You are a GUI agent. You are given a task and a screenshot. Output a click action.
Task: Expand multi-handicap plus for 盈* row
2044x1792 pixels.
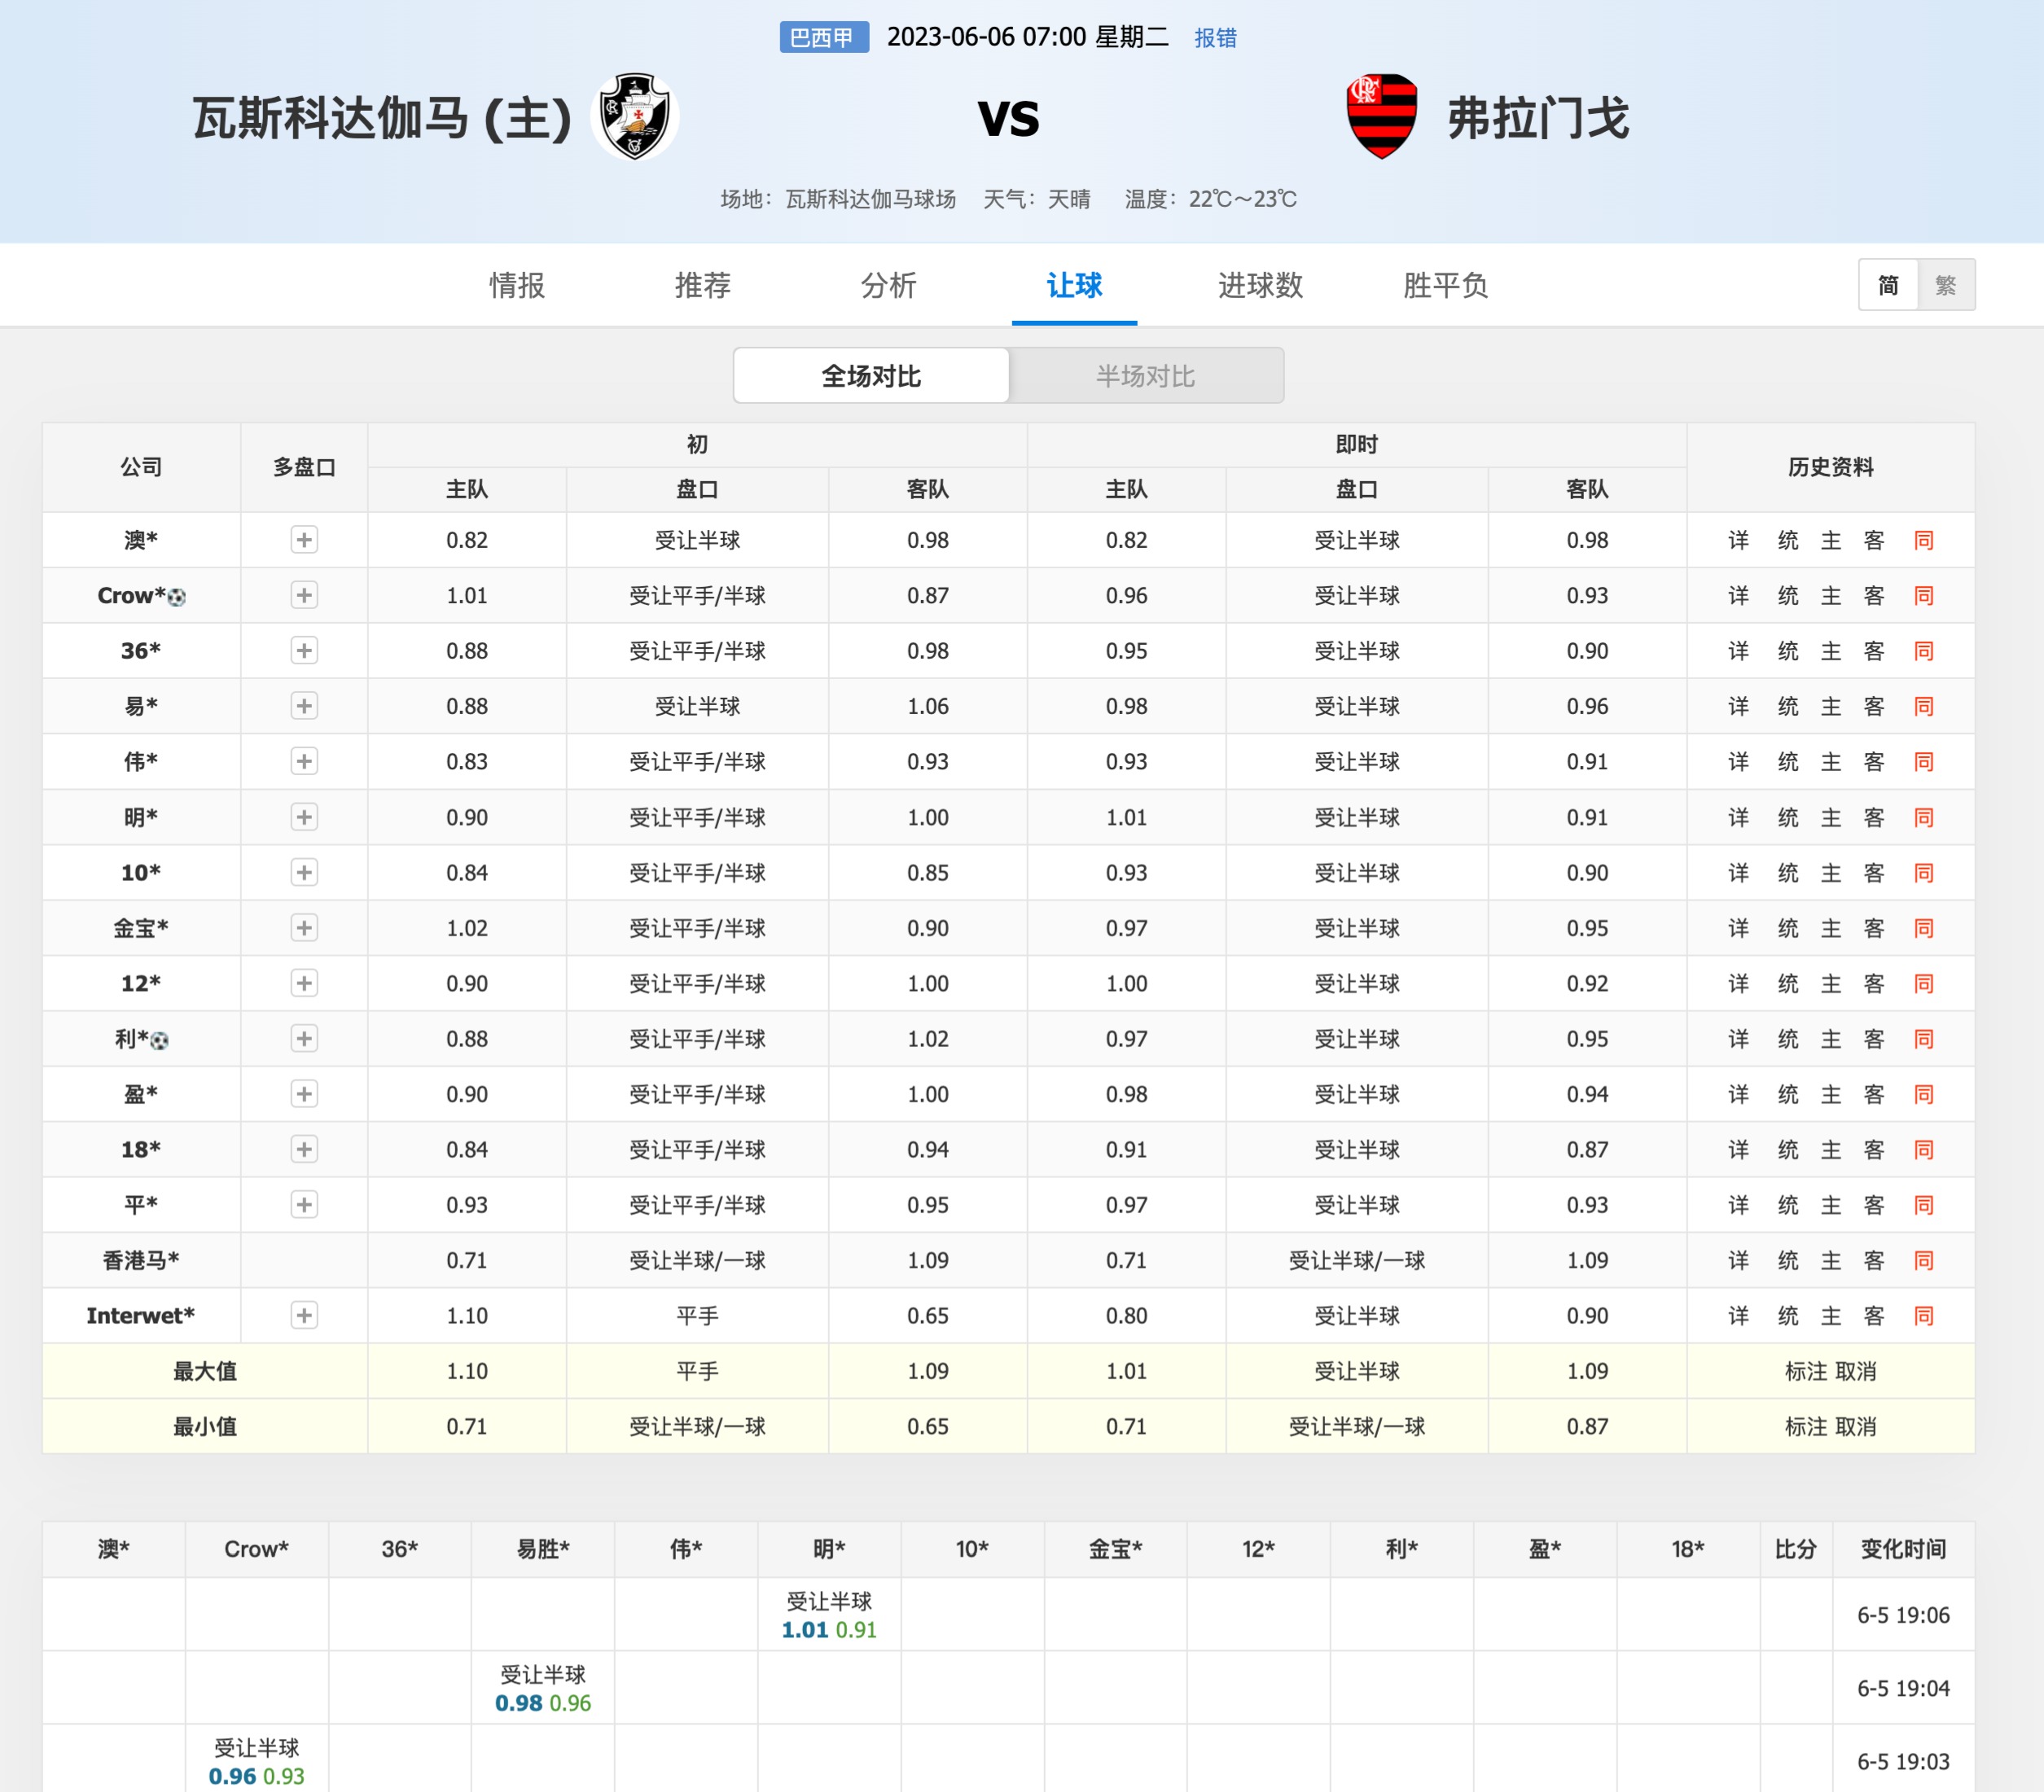tap(304, 1094)
